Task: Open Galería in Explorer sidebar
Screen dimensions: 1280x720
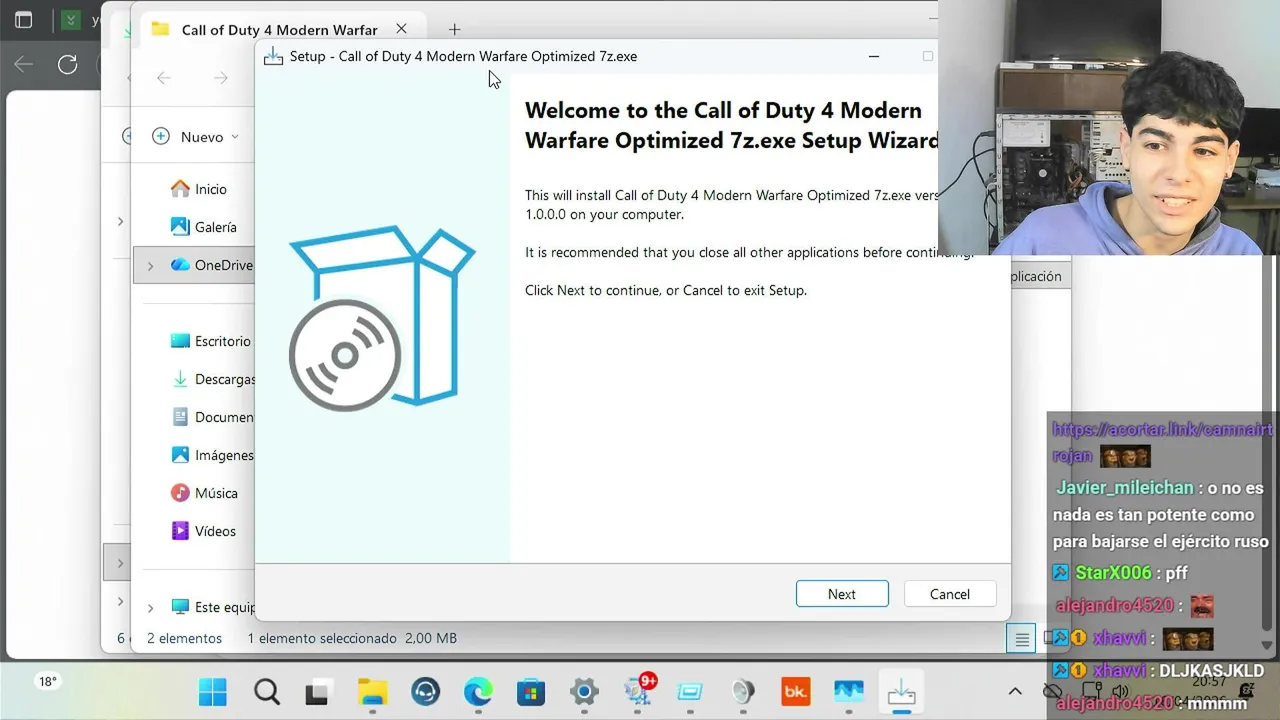Action: (x=215, y=227)
